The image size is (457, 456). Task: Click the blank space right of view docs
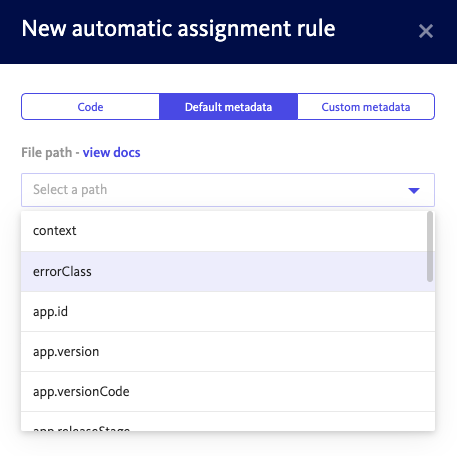(x=287, y=153)
